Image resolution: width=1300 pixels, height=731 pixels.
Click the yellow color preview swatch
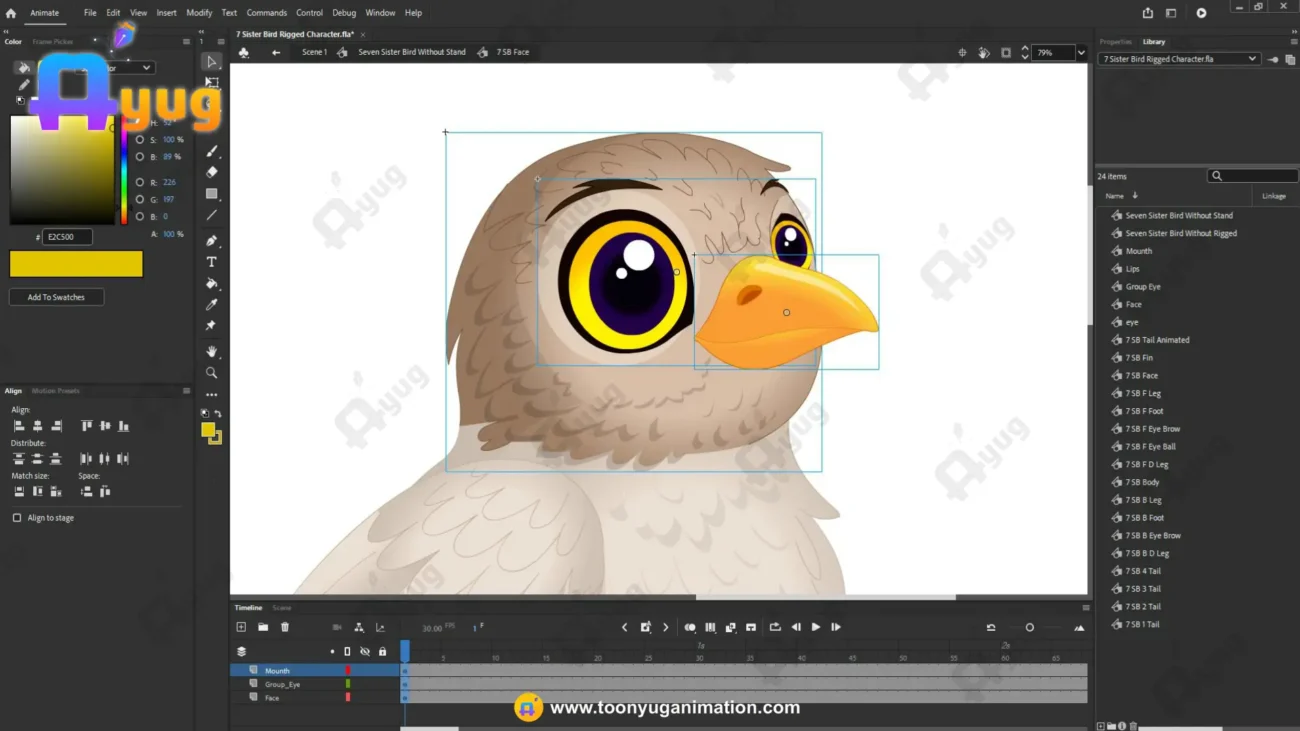point(76,263)
